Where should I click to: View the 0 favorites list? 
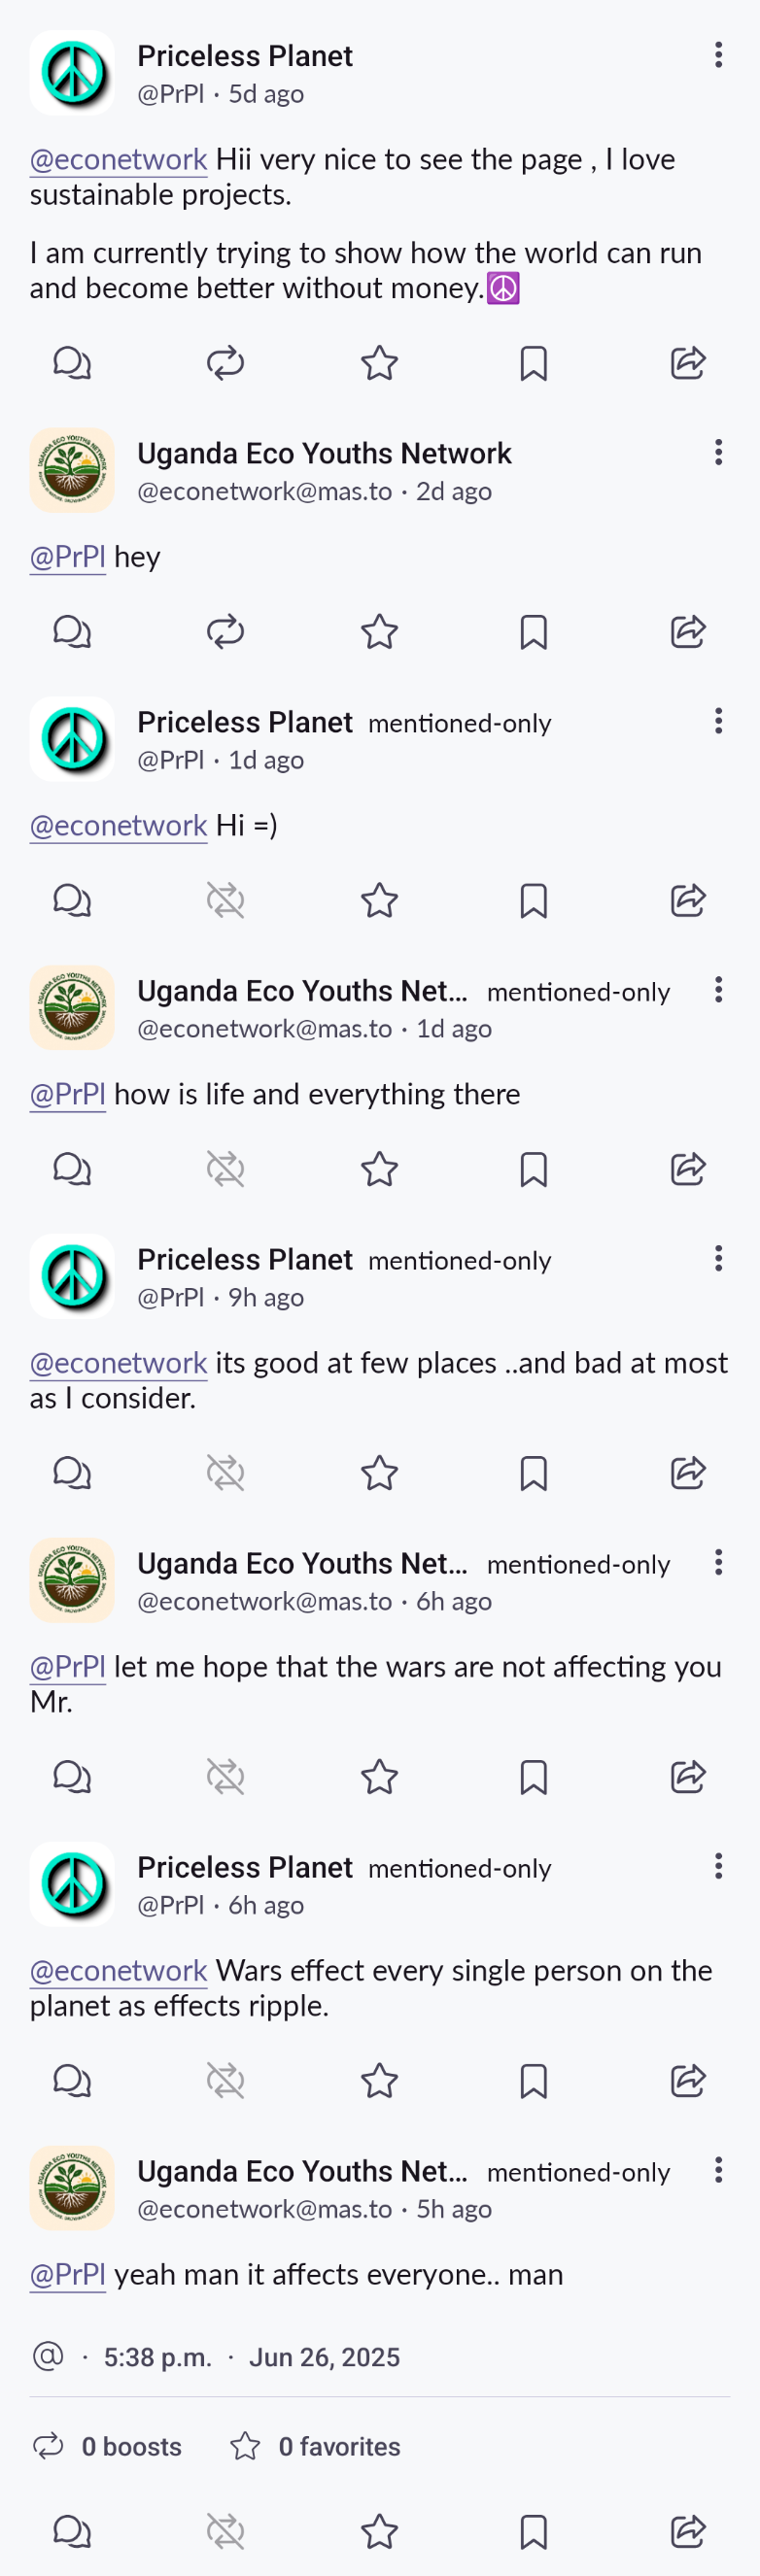315,2447
